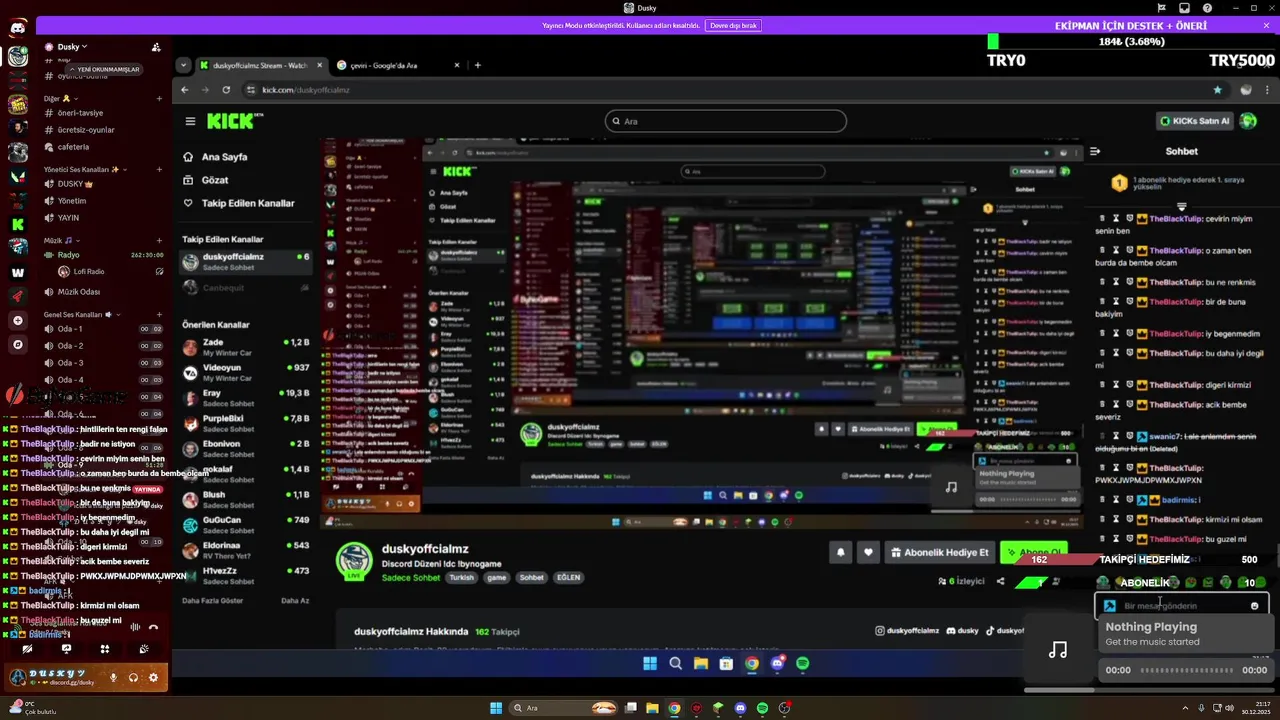Focus the Kick search field labeled Ara
This screenshot has width=1280, height=720.
coord(725,121)
